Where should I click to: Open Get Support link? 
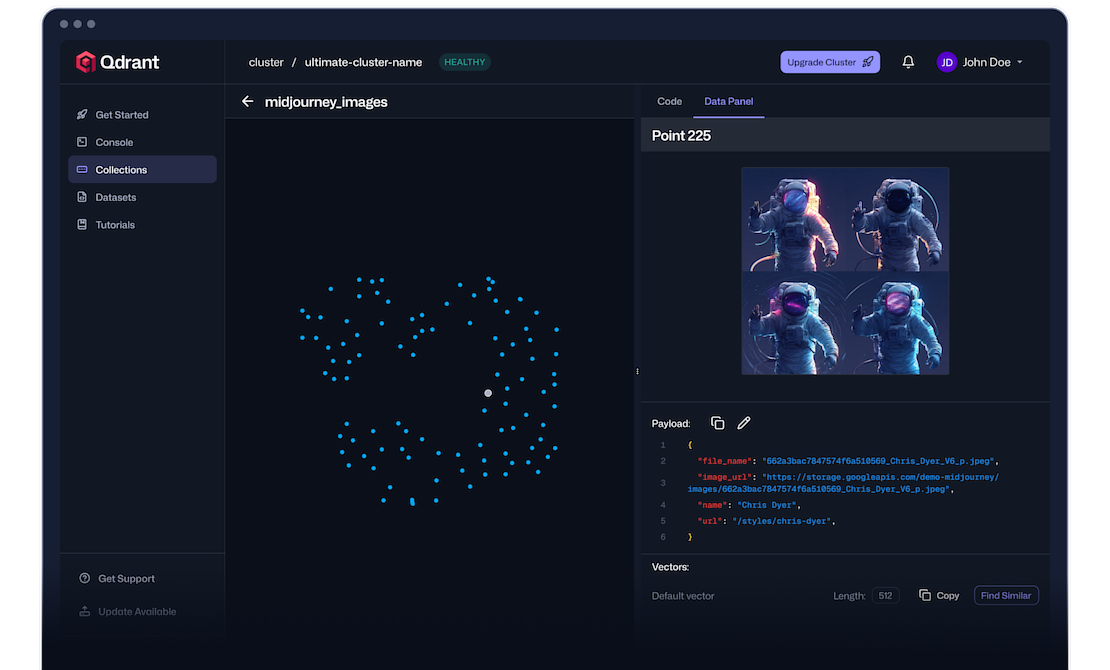(126, 579)
